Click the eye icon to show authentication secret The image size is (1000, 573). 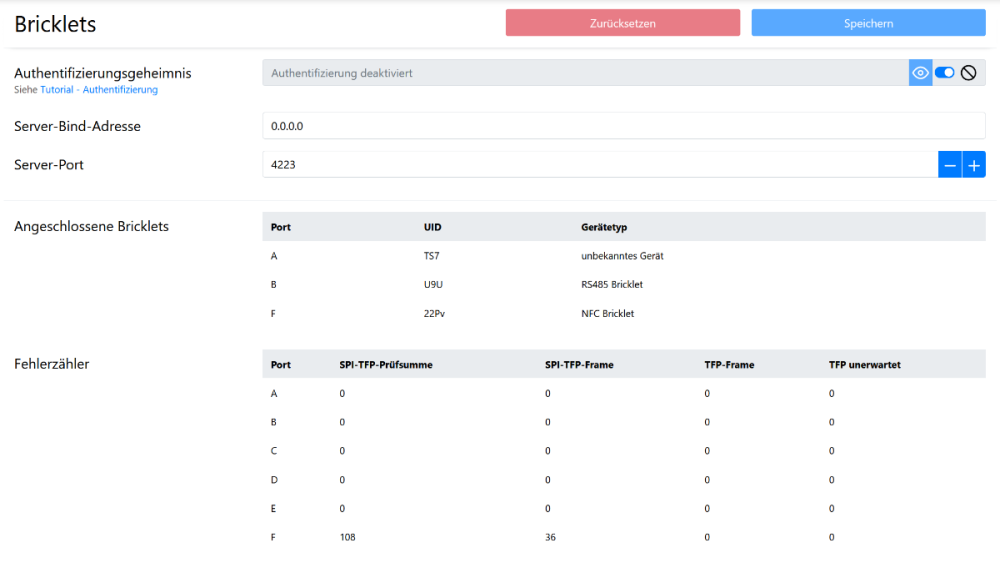pyautogui.click(x=920, y=73)
